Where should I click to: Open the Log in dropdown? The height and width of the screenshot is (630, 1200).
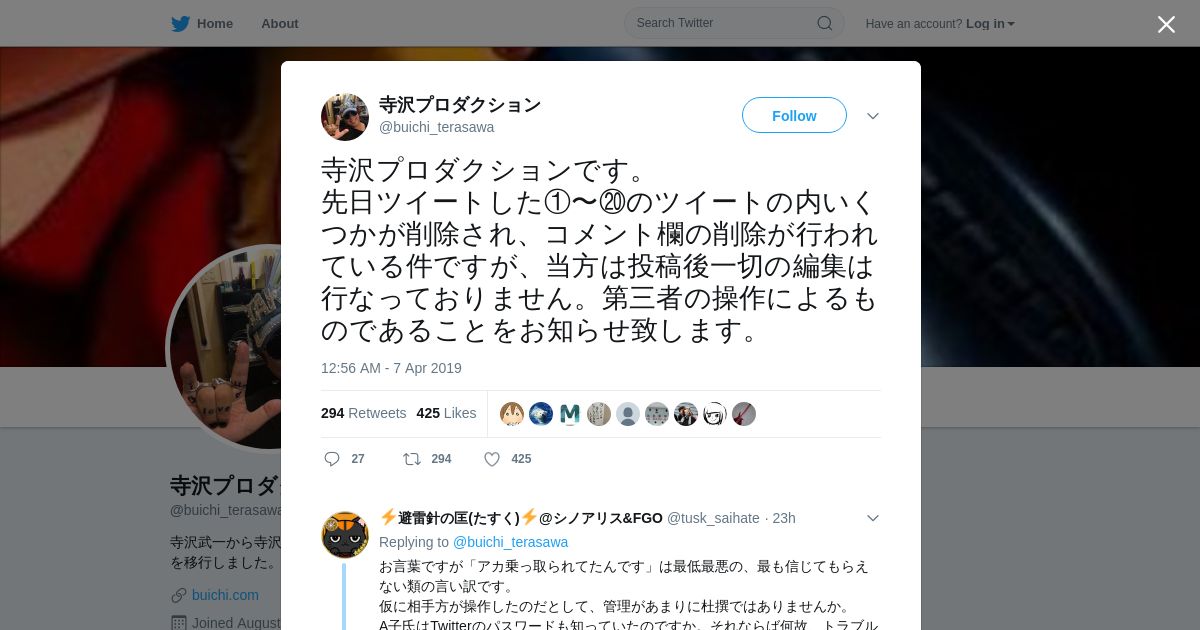coord(990,24)
